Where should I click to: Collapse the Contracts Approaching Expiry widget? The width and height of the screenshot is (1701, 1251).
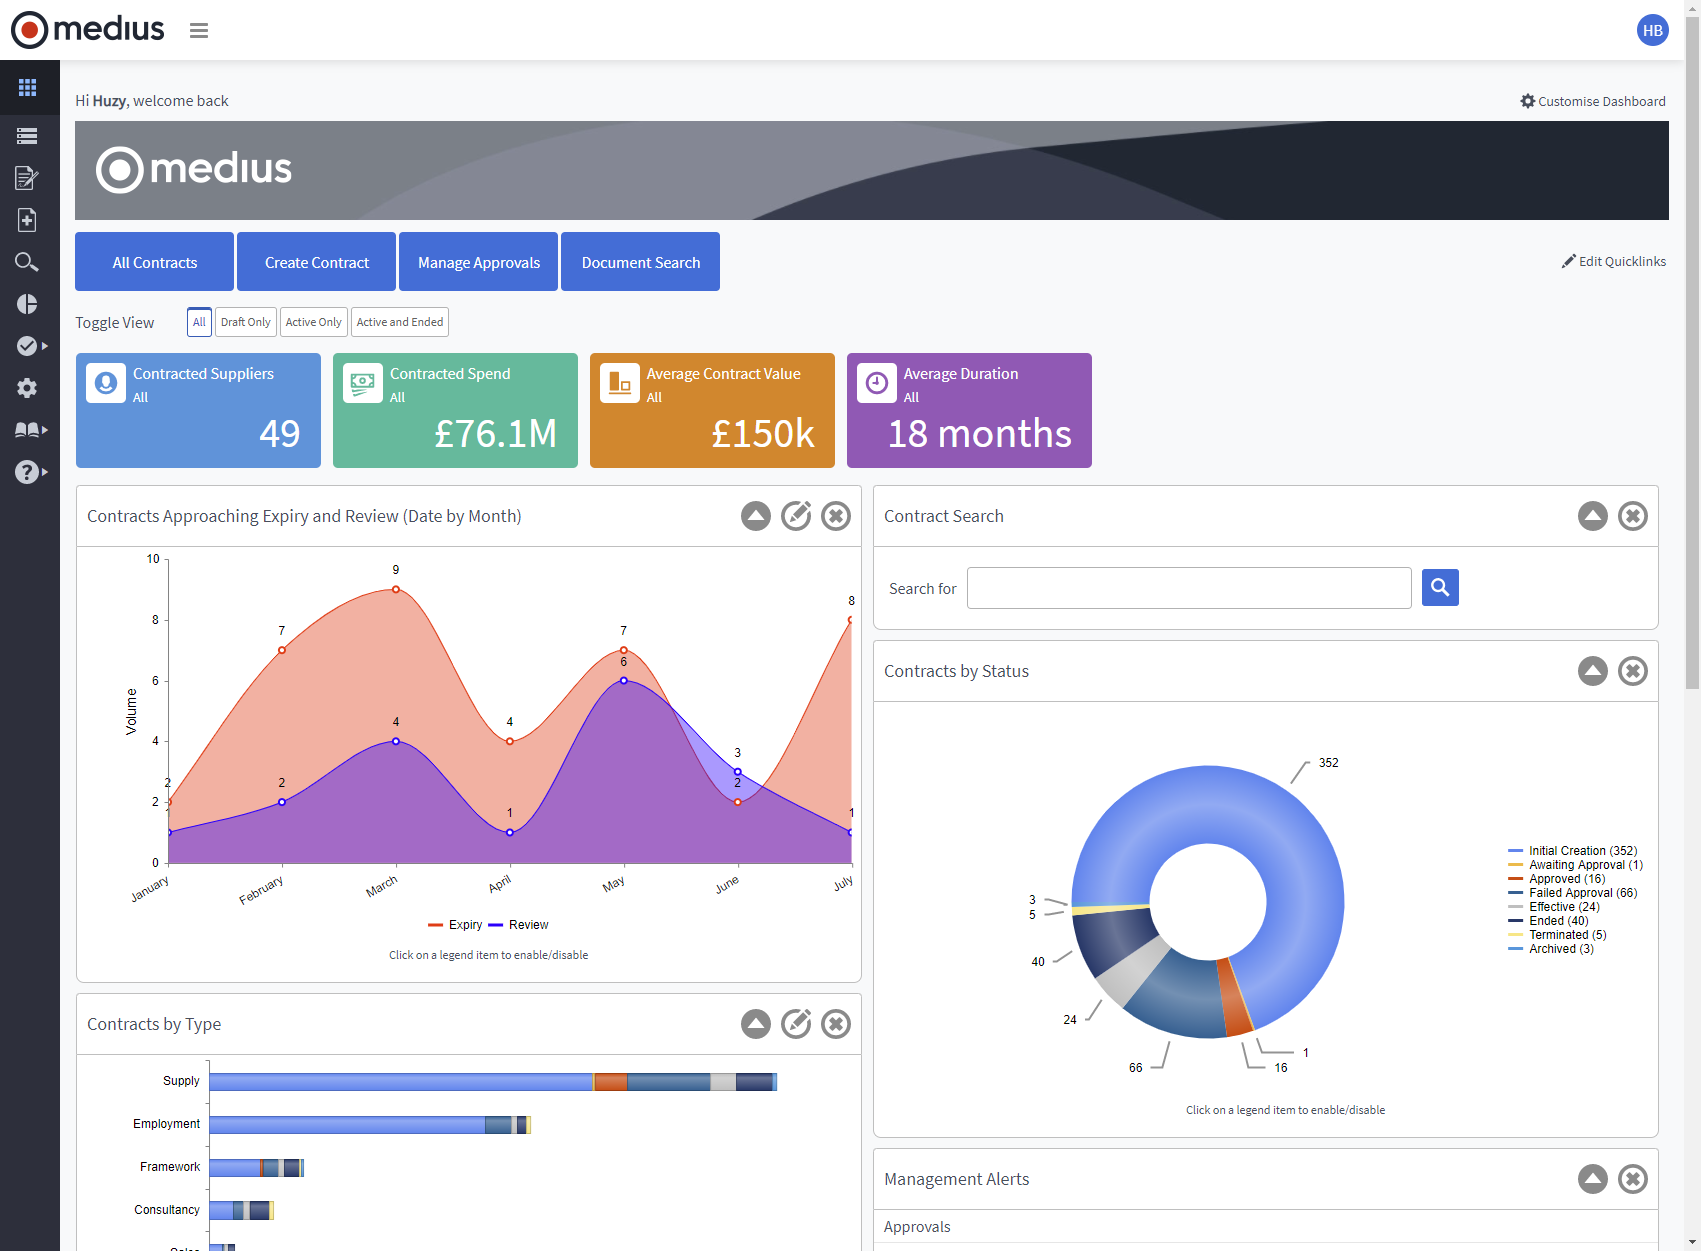[x=756, y=516]
